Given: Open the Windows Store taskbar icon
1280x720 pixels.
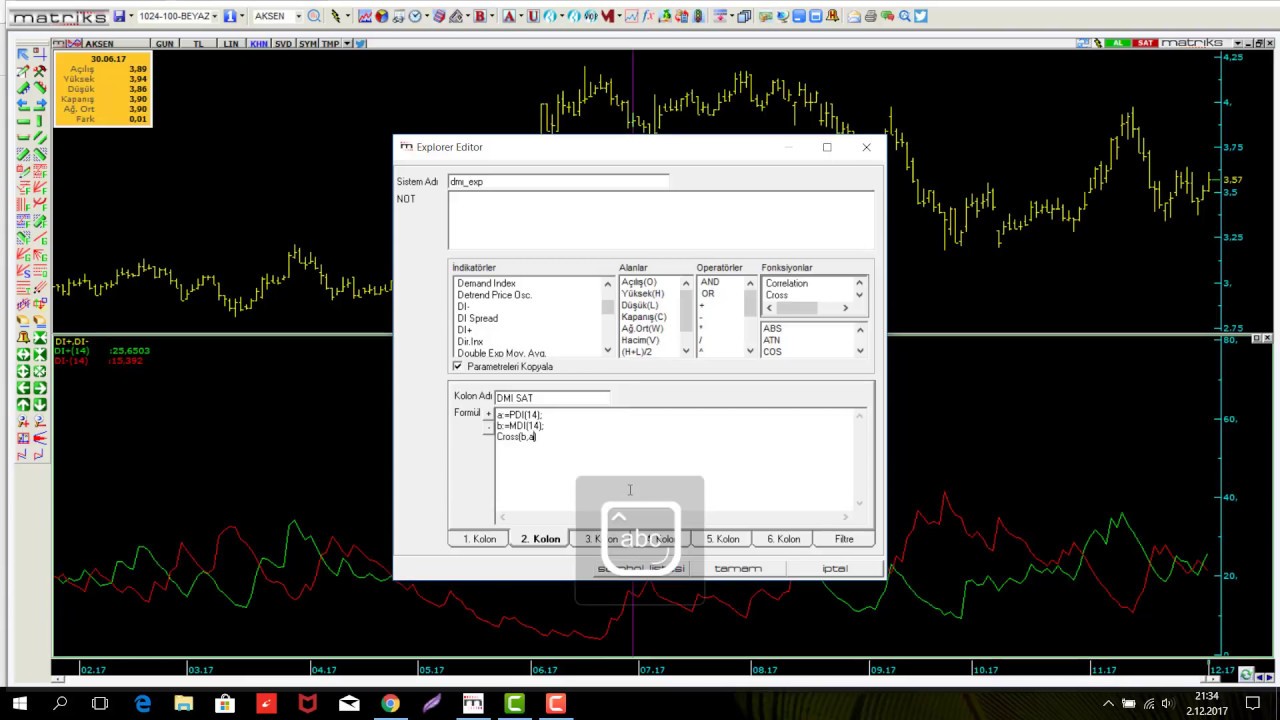Looking at the screenshot, I should pyautogui.click(x=225, y=704).
